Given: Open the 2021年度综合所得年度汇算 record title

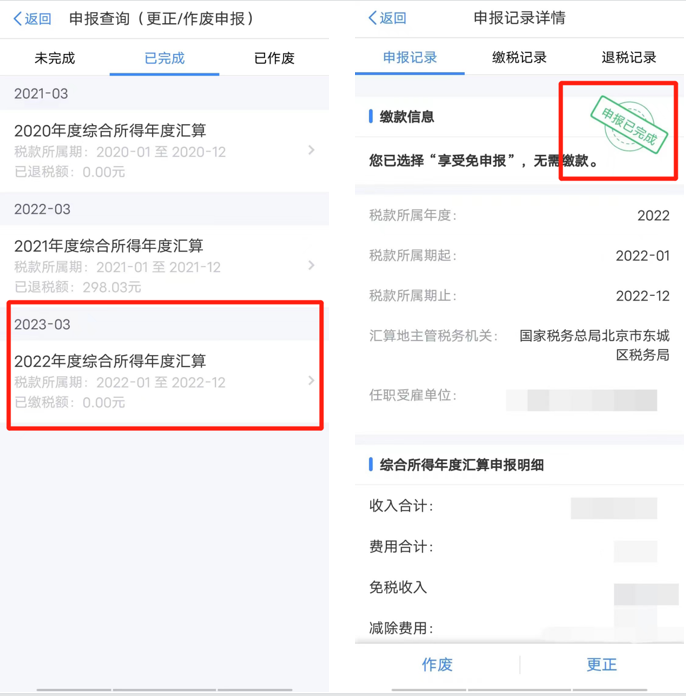Looking at the screenshot, I should [108, 245].
